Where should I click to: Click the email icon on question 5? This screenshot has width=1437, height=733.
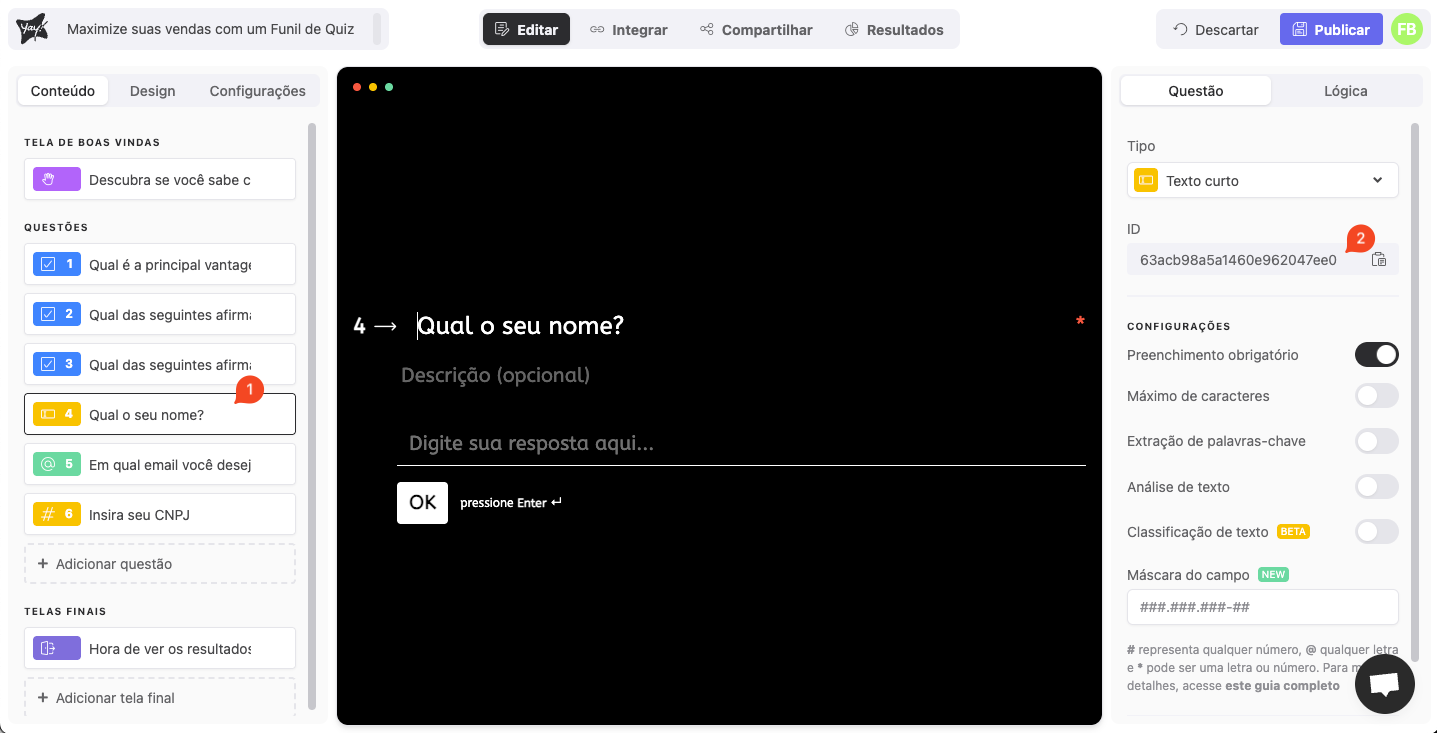tap(46, 464)
